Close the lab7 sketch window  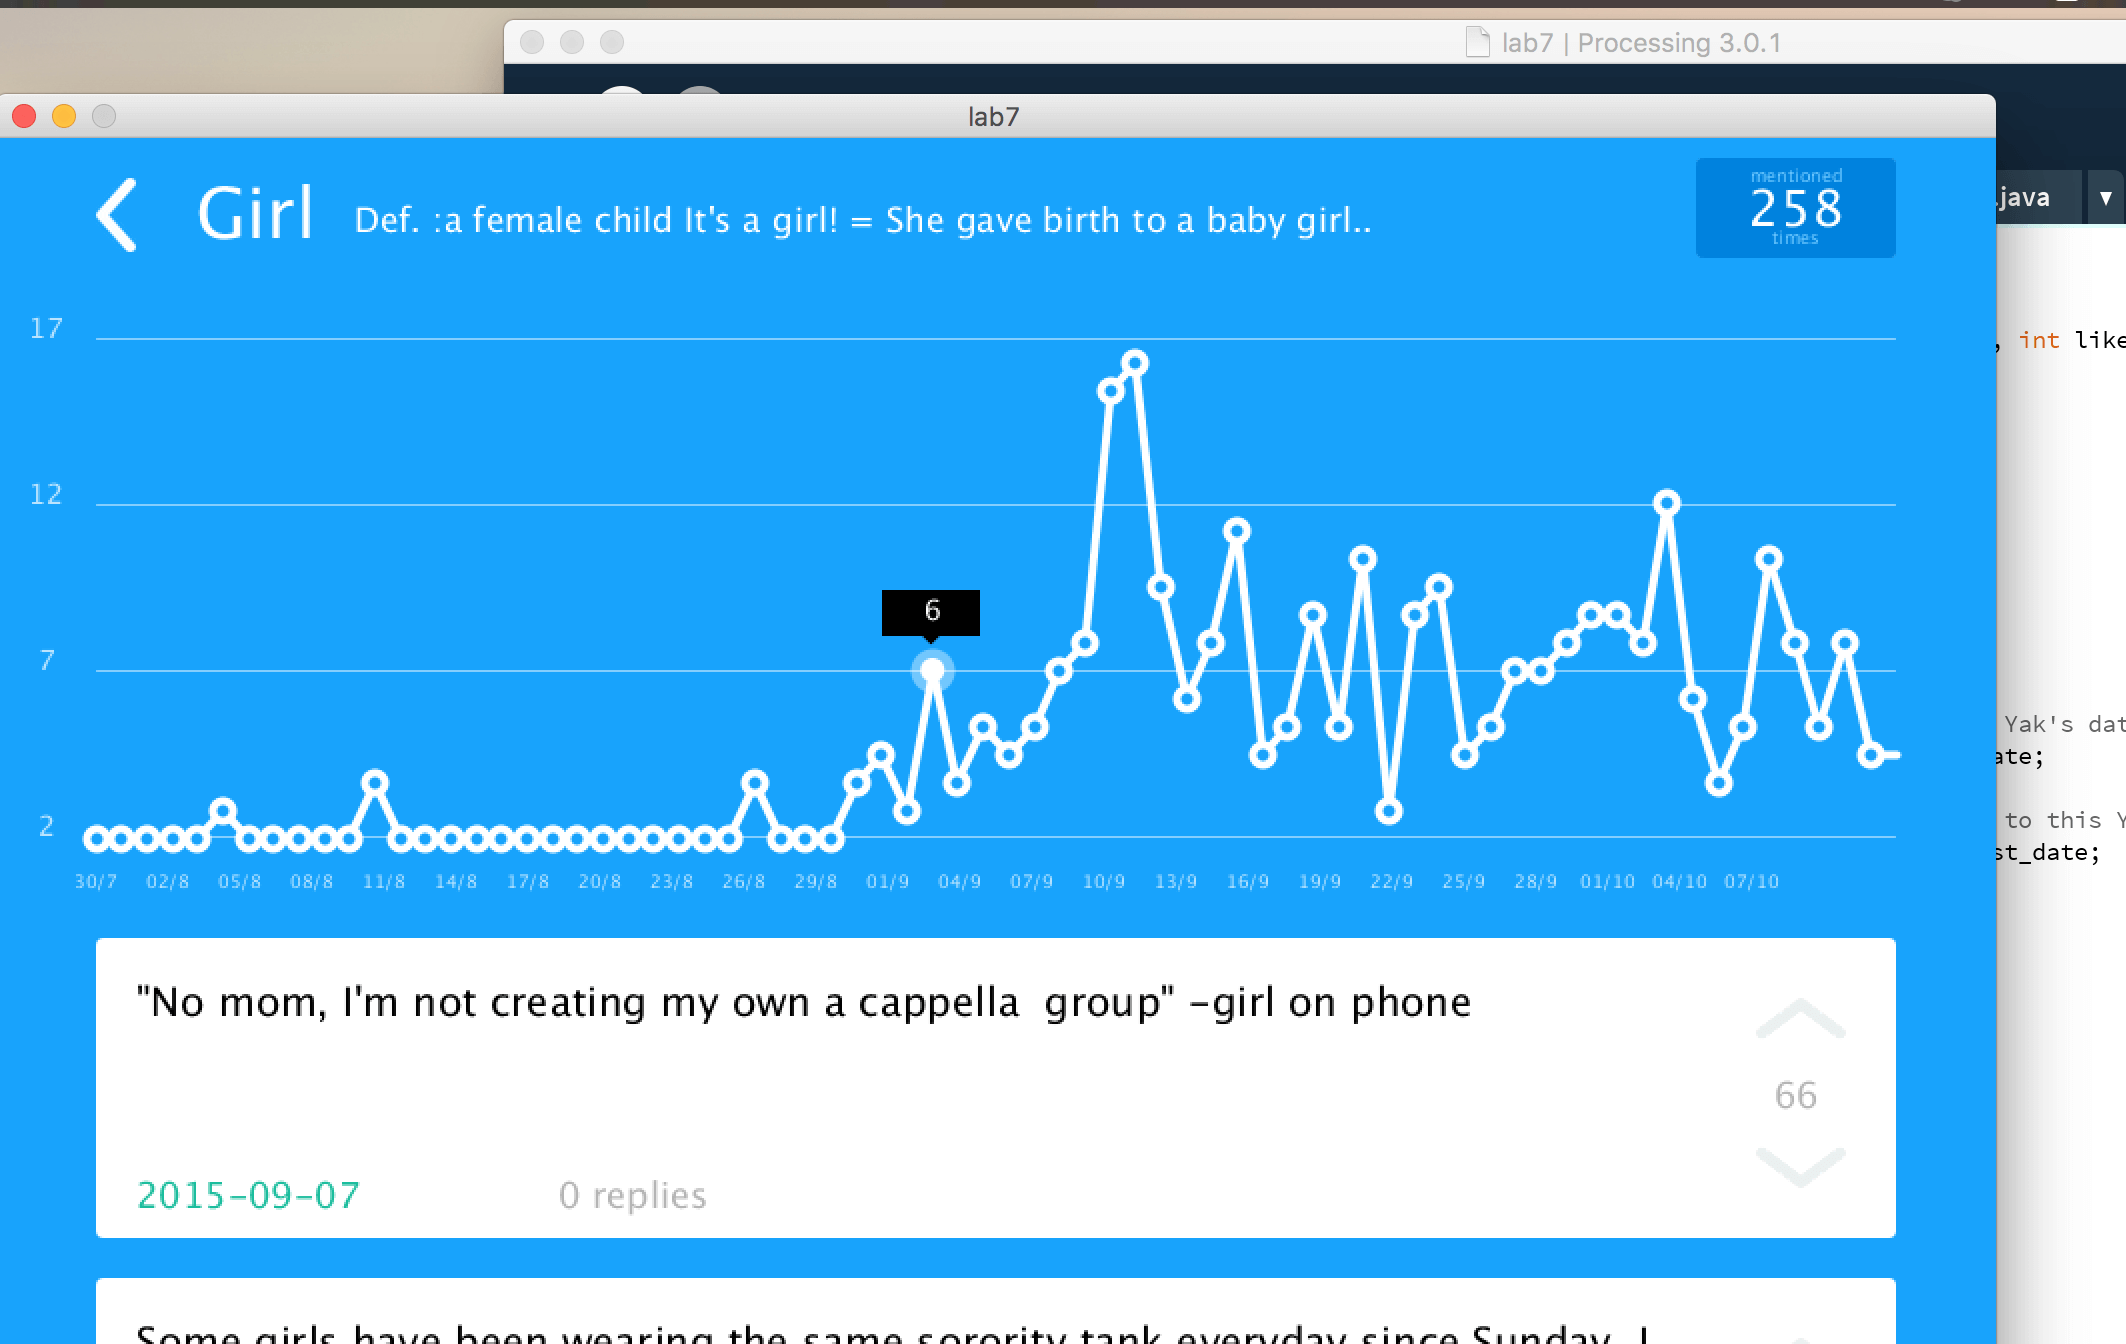(25, 117)
